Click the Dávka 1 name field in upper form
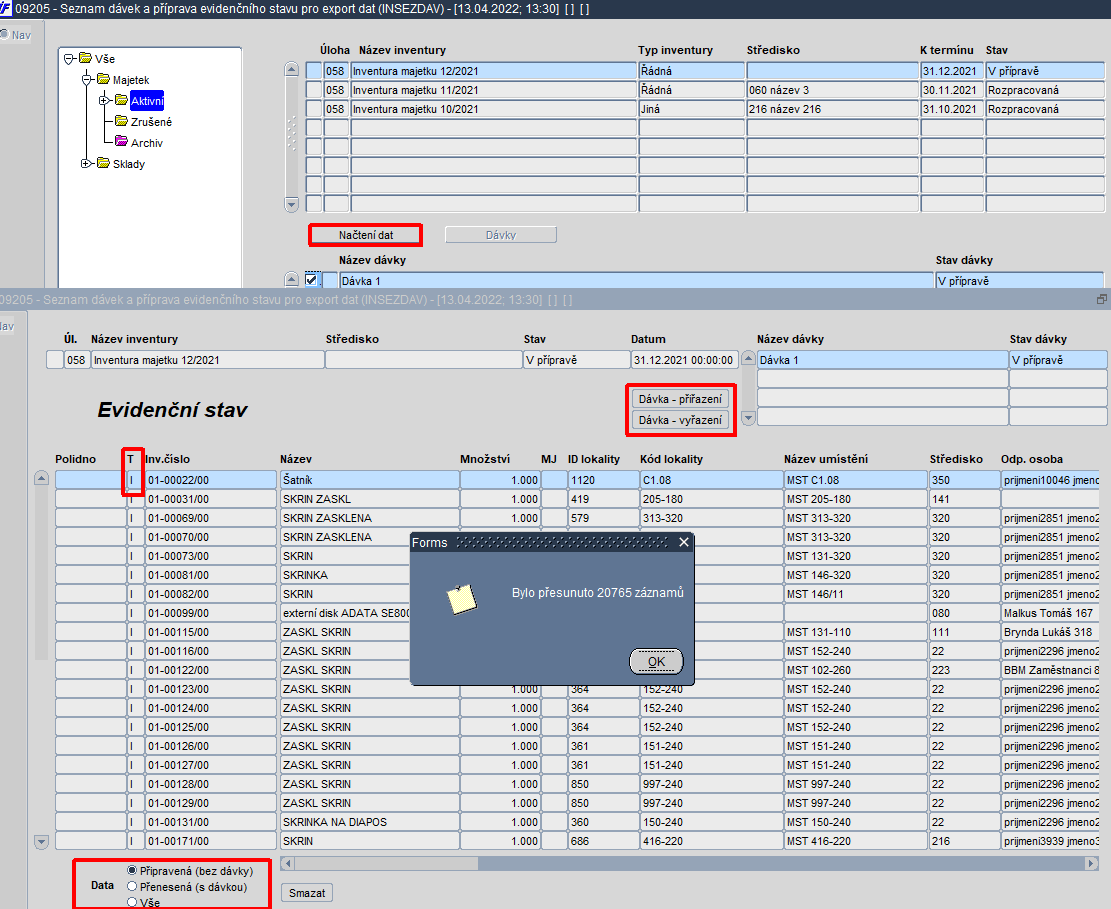The height and width of the screenshot is (909, 1111). coord(636,281)
